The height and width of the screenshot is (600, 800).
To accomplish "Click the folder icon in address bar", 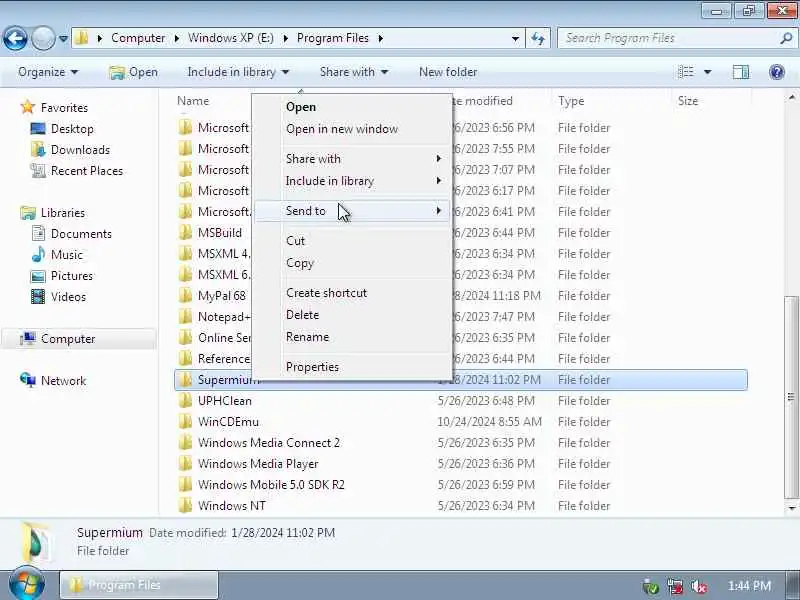I will tap(82, 38).
